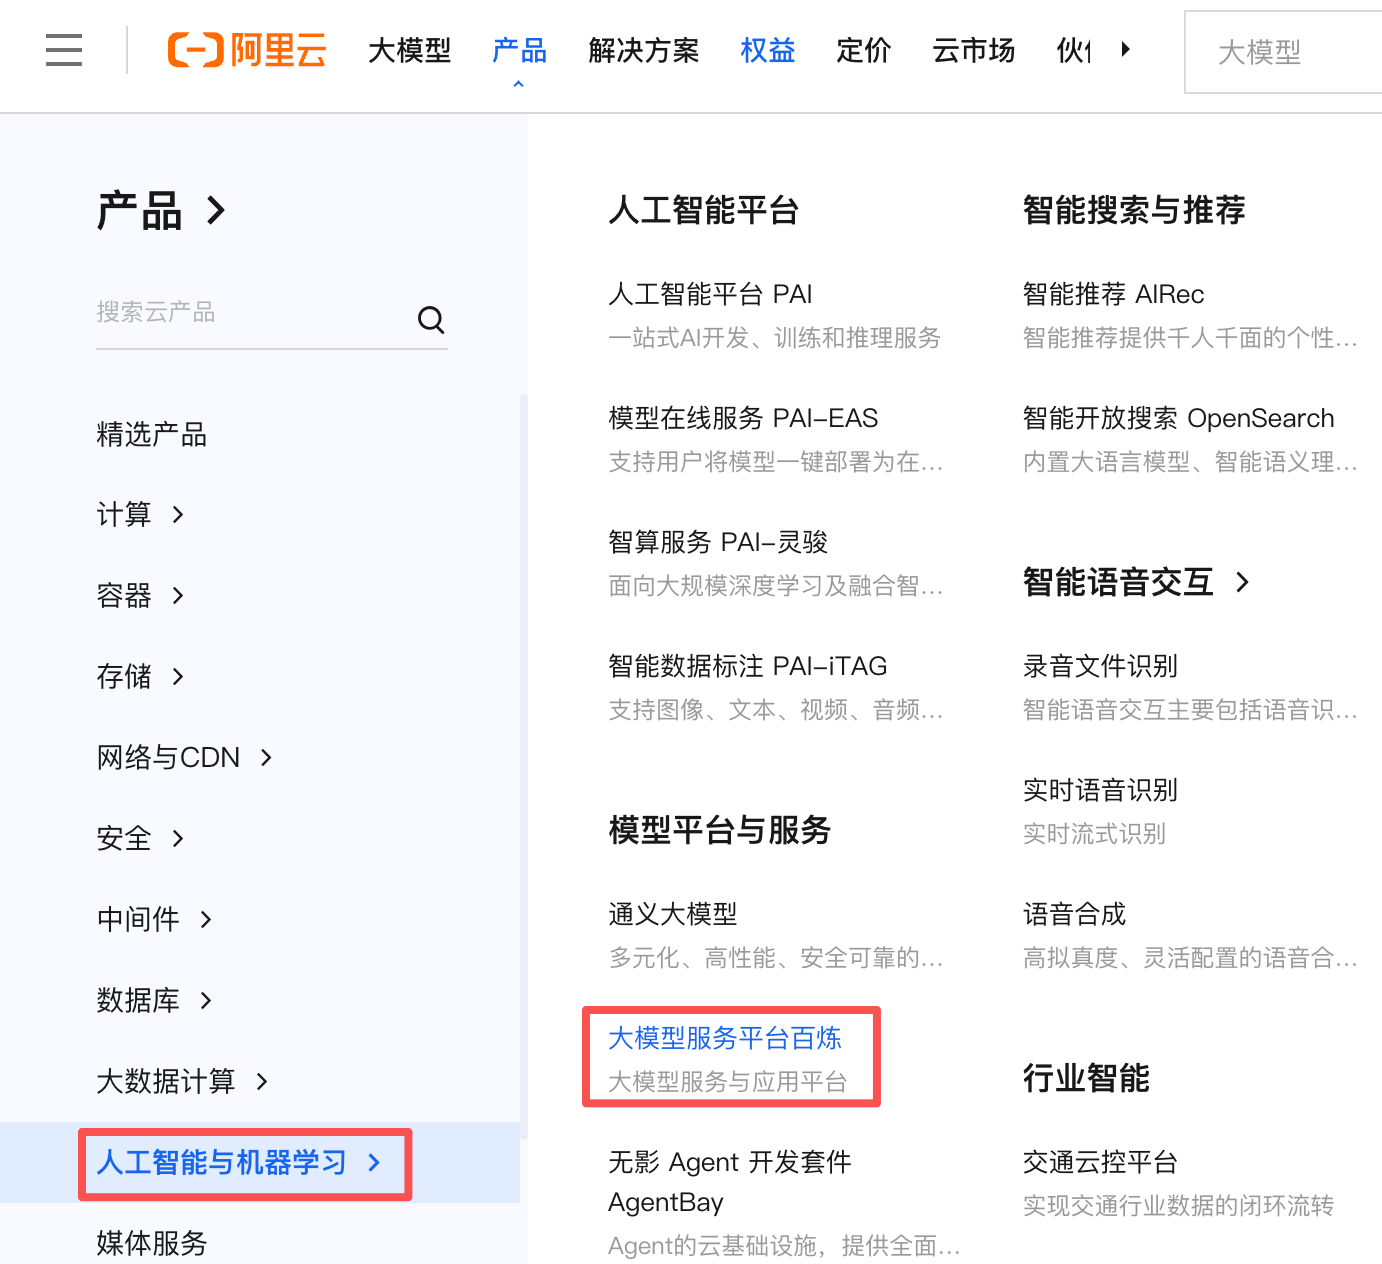
Task: Expand the 大数据计算 category chevron
Action: [x=262, y=1082]
